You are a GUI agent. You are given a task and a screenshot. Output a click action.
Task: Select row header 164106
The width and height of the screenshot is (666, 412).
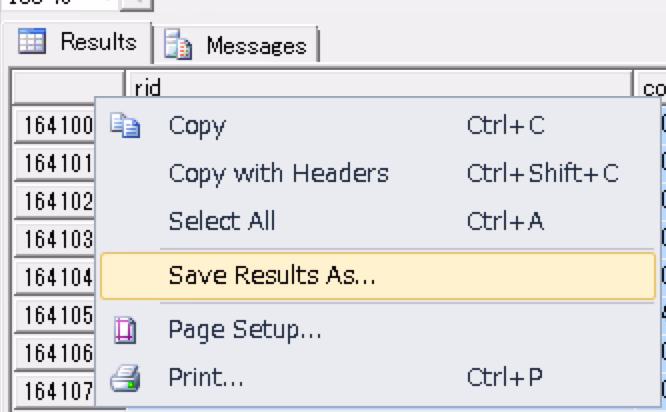point(55,352)
